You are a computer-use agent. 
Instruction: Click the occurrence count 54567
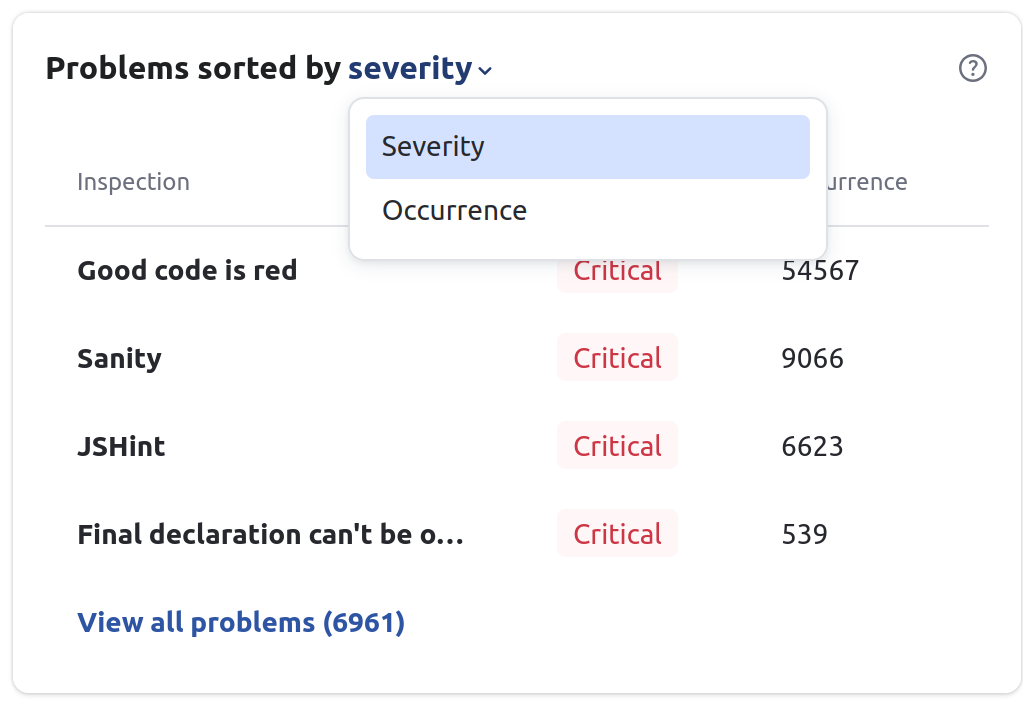tap(820, 270)
